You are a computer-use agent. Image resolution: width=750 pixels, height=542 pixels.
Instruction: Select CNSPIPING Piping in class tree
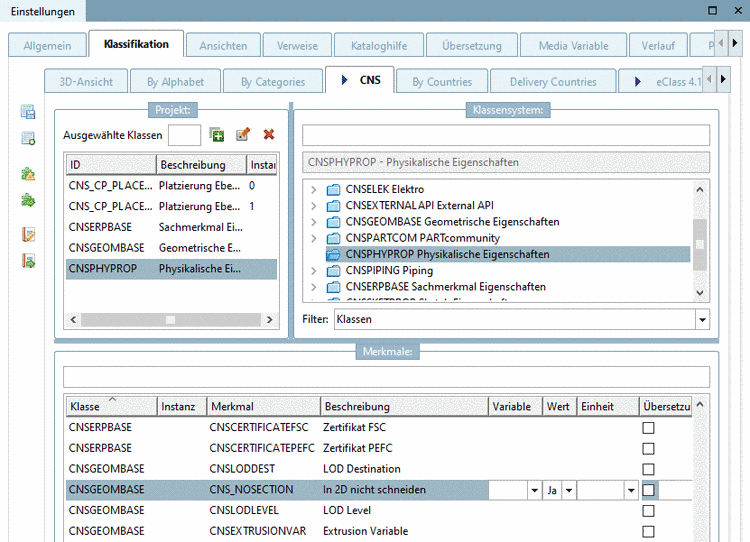tap(389, 270)
